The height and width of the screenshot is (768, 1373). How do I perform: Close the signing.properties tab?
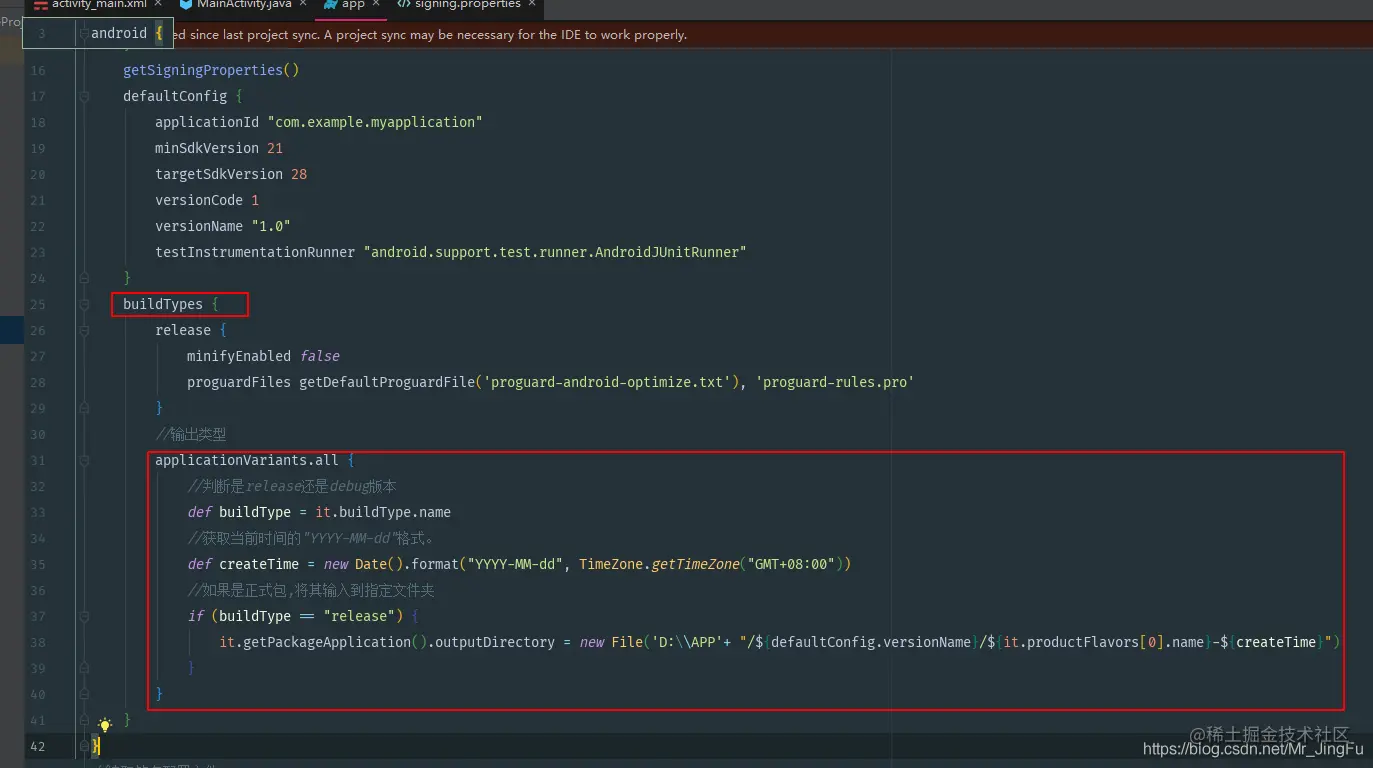(532, 4)
